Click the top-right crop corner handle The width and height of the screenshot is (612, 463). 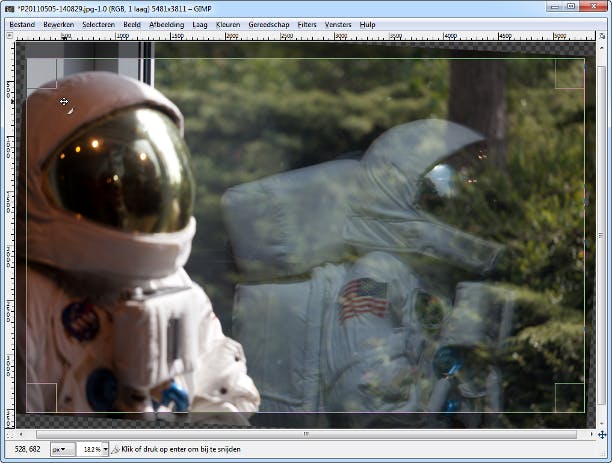pyautogui.click(x=570, y=74)
